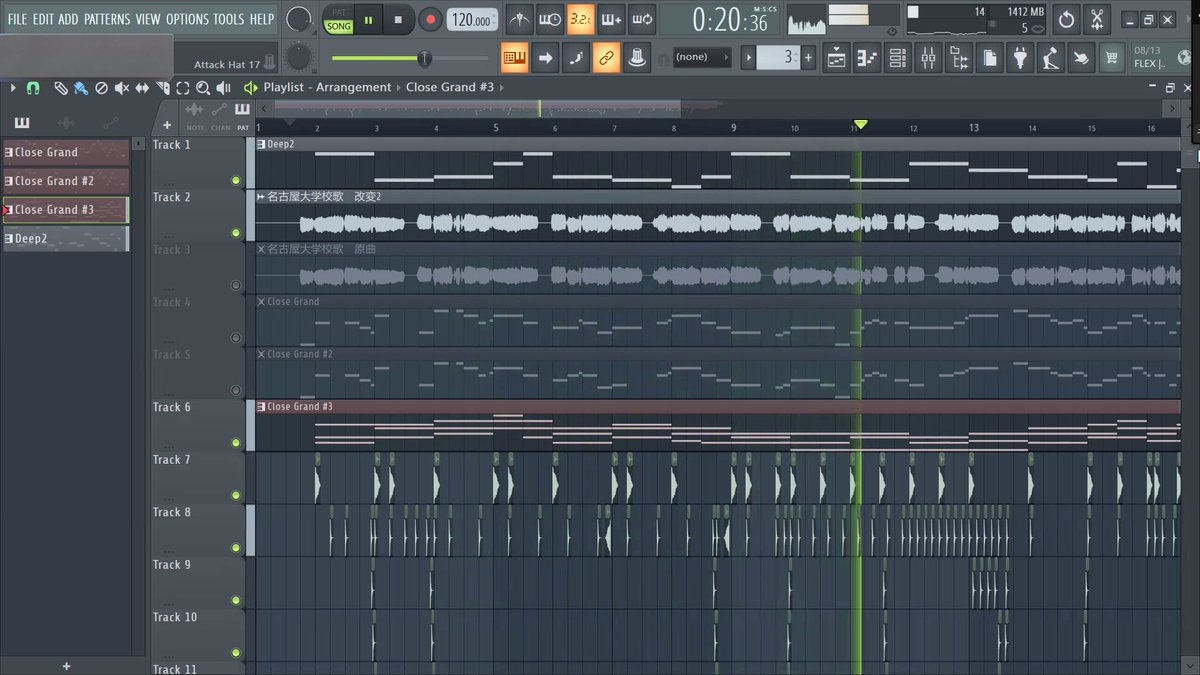This screenshot has width=1200, height=675.
Task: Click the arrow typing-to-piano options icon
Action: coord(545,58)
